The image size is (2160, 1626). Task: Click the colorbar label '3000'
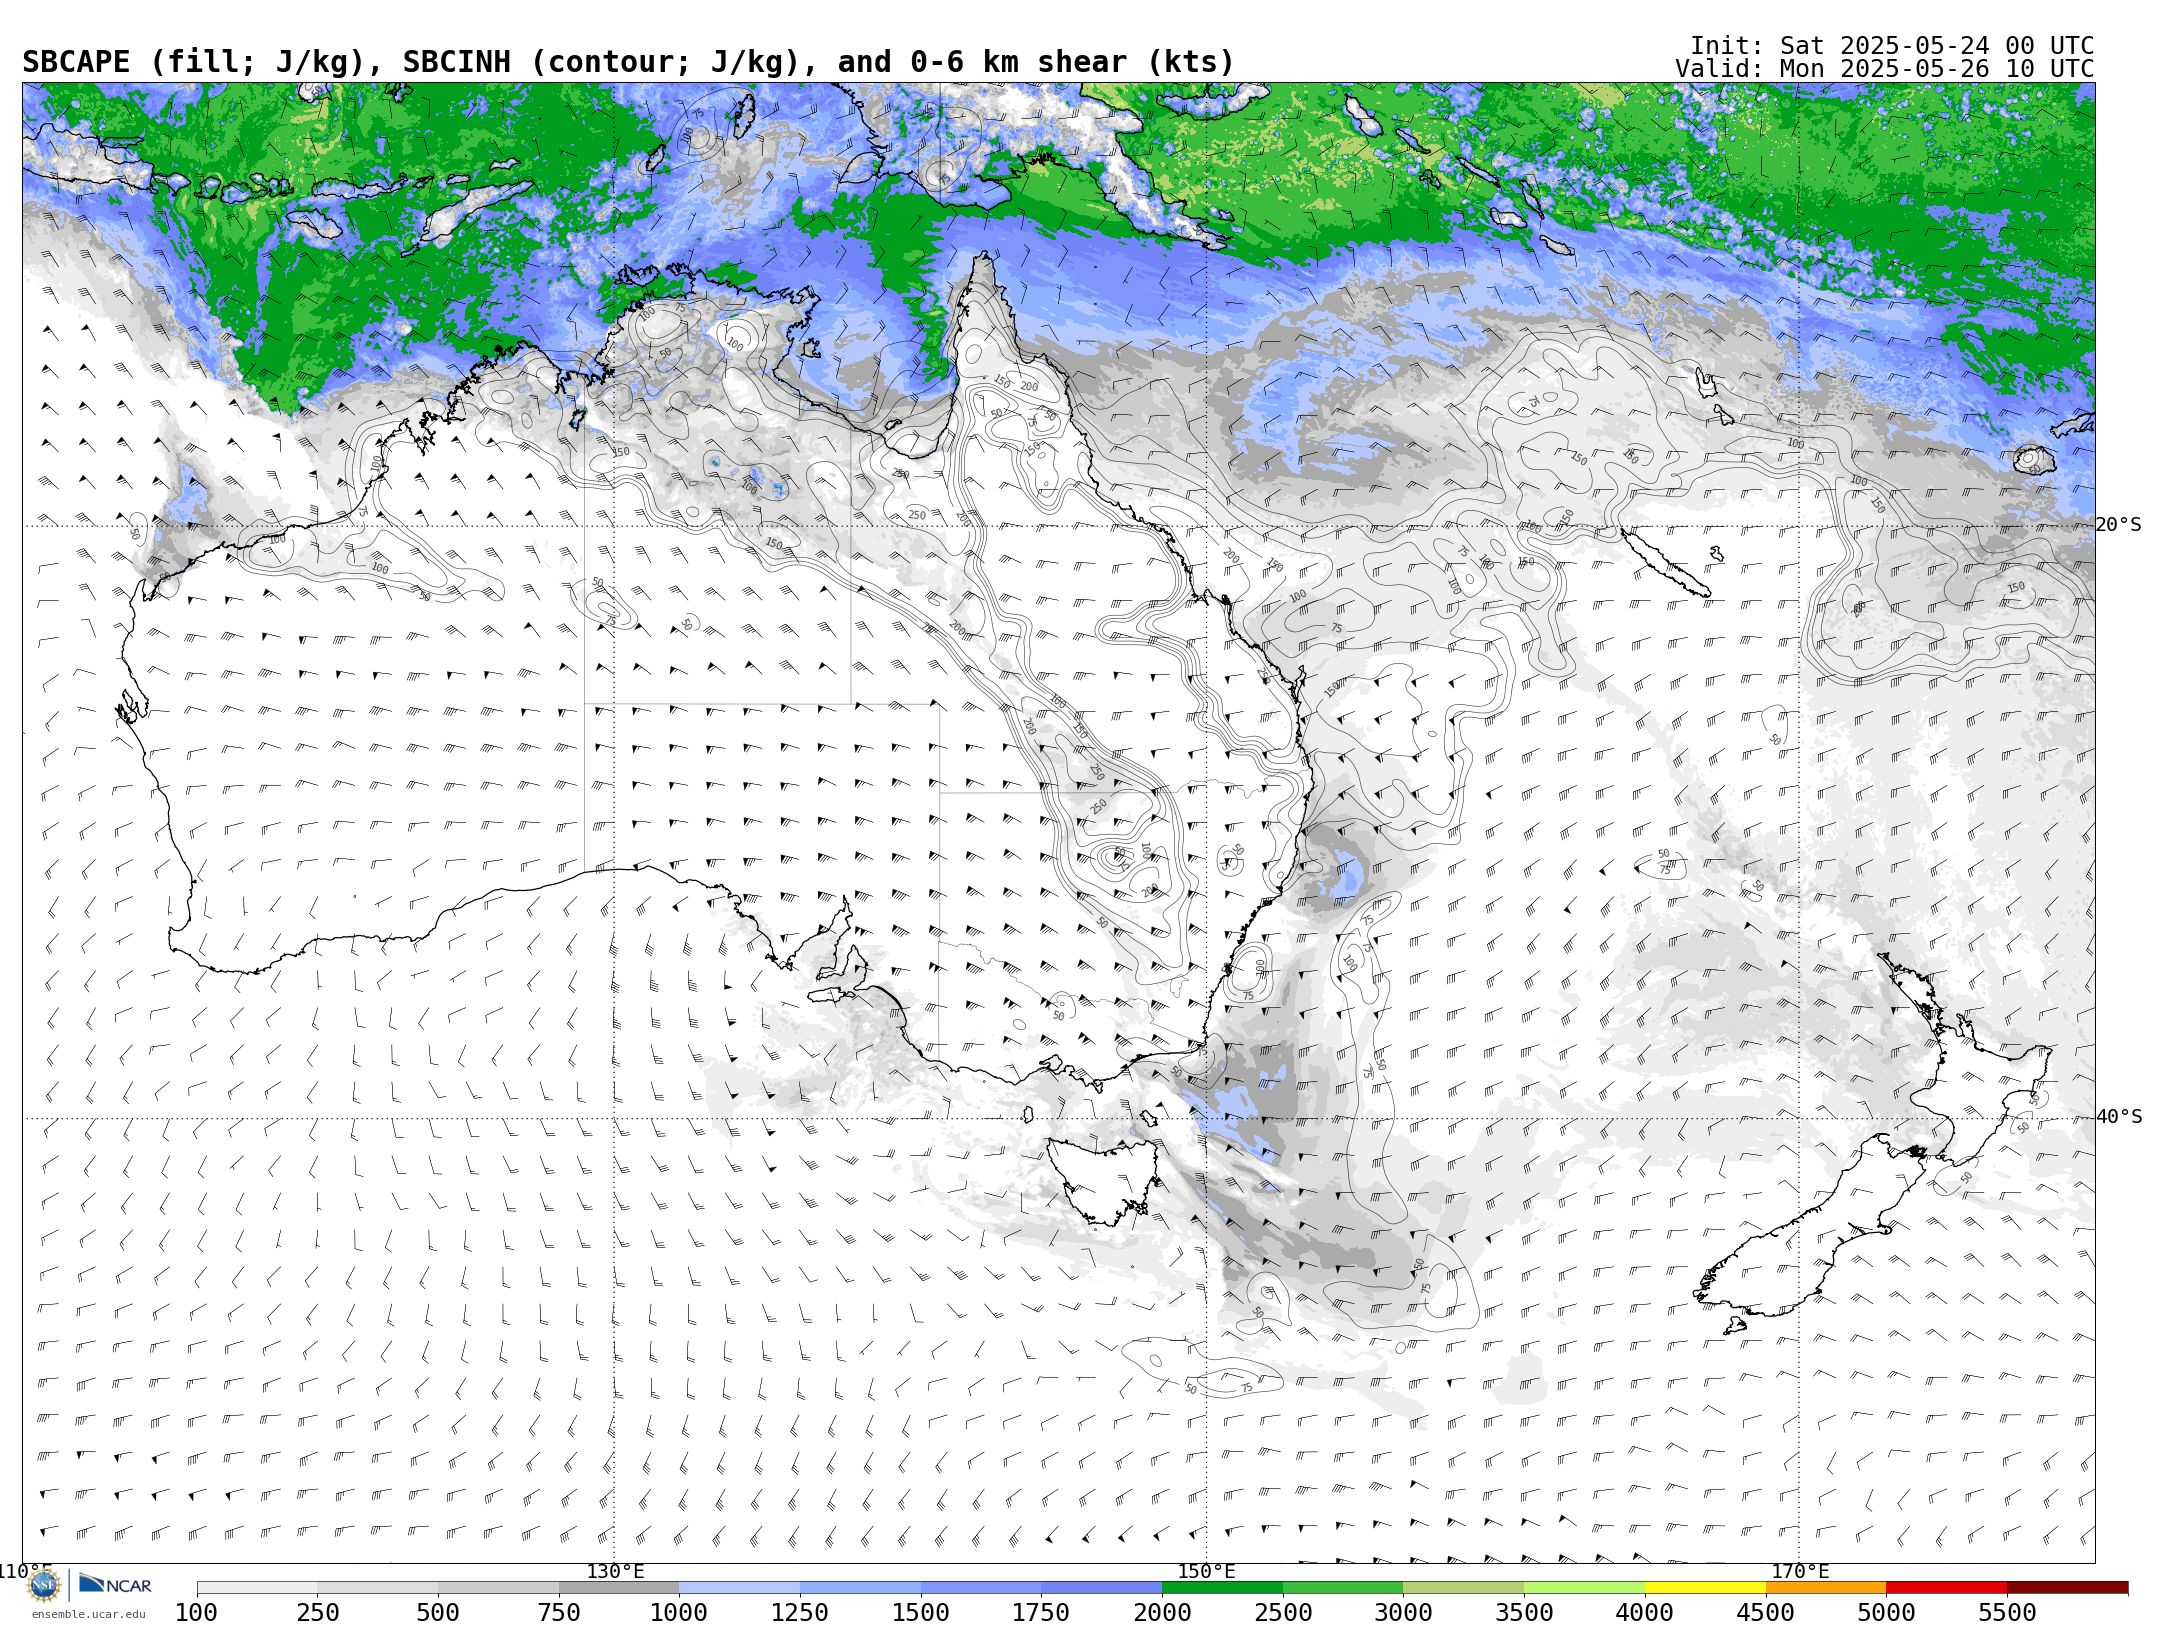coord(1403,1613)
